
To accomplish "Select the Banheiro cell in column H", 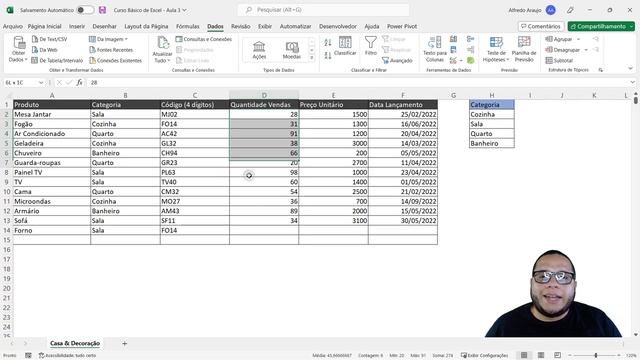I will (x=492, y=143).
